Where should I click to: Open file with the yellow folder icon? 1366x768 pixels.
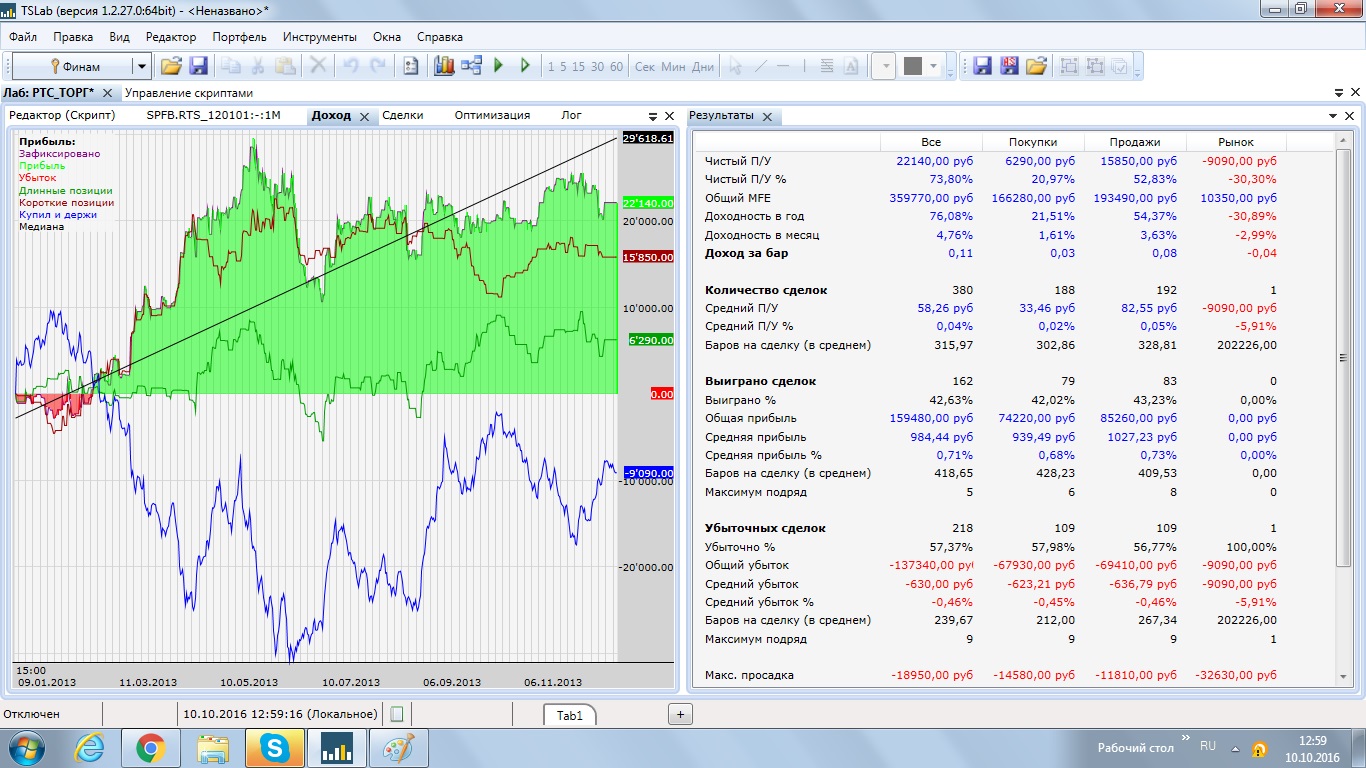[x=171, y=66]
